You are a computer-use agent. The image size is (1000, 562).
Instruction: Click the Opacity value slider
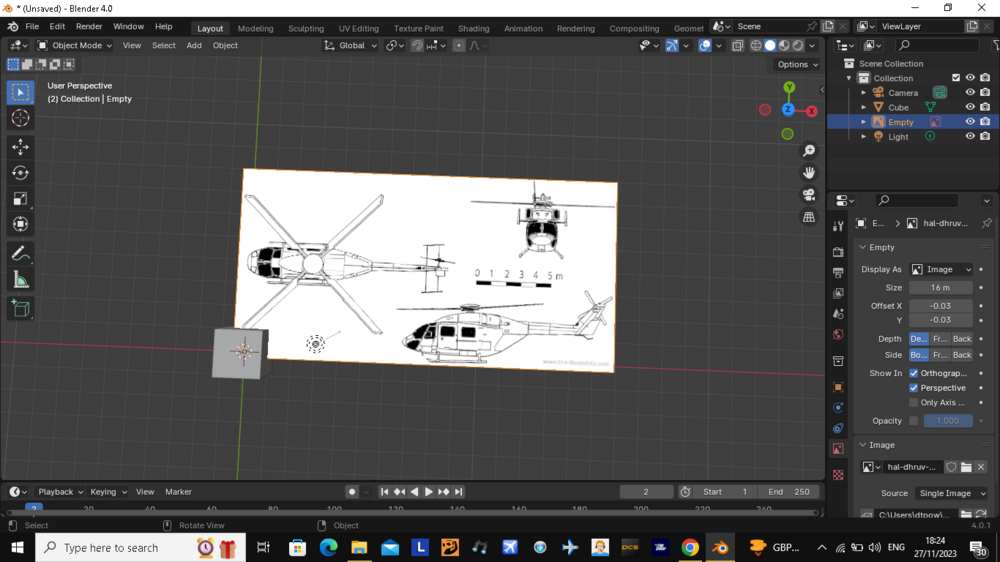coord(947,421)
